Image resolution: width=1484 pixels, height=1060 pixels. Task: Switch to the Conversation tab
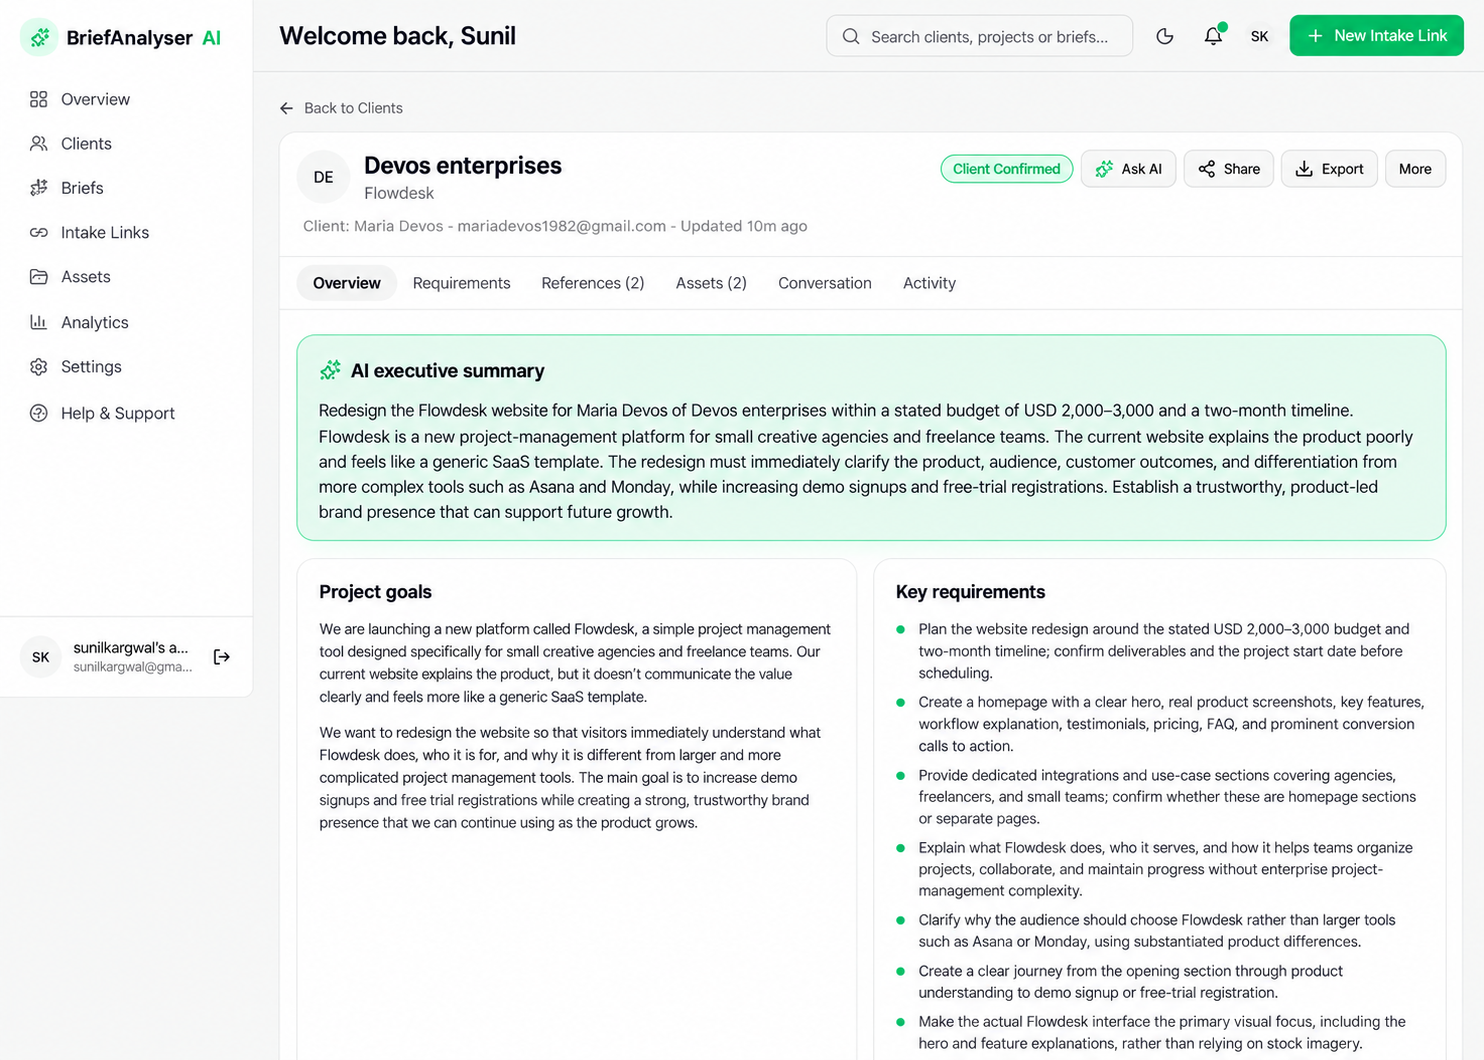pos(825,283)
